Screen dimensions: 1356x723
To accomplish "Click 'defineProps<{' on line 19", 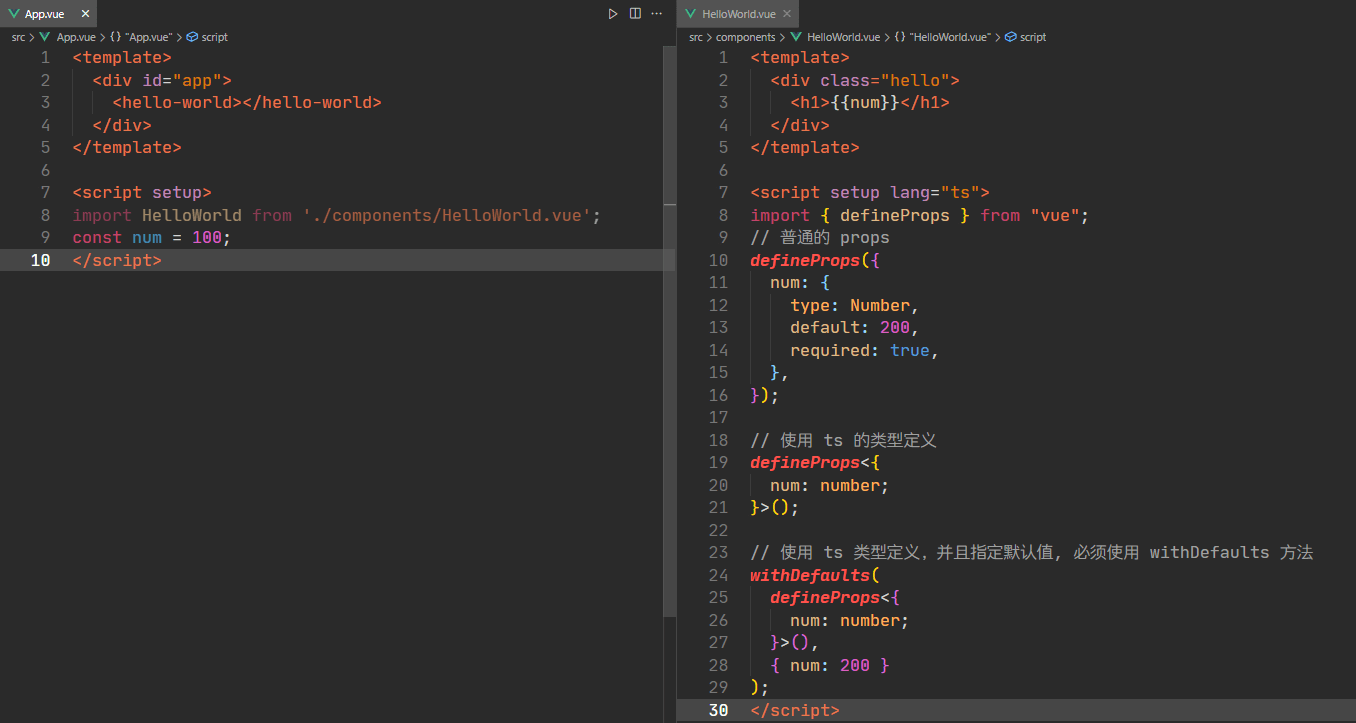I will coord(815,463).
